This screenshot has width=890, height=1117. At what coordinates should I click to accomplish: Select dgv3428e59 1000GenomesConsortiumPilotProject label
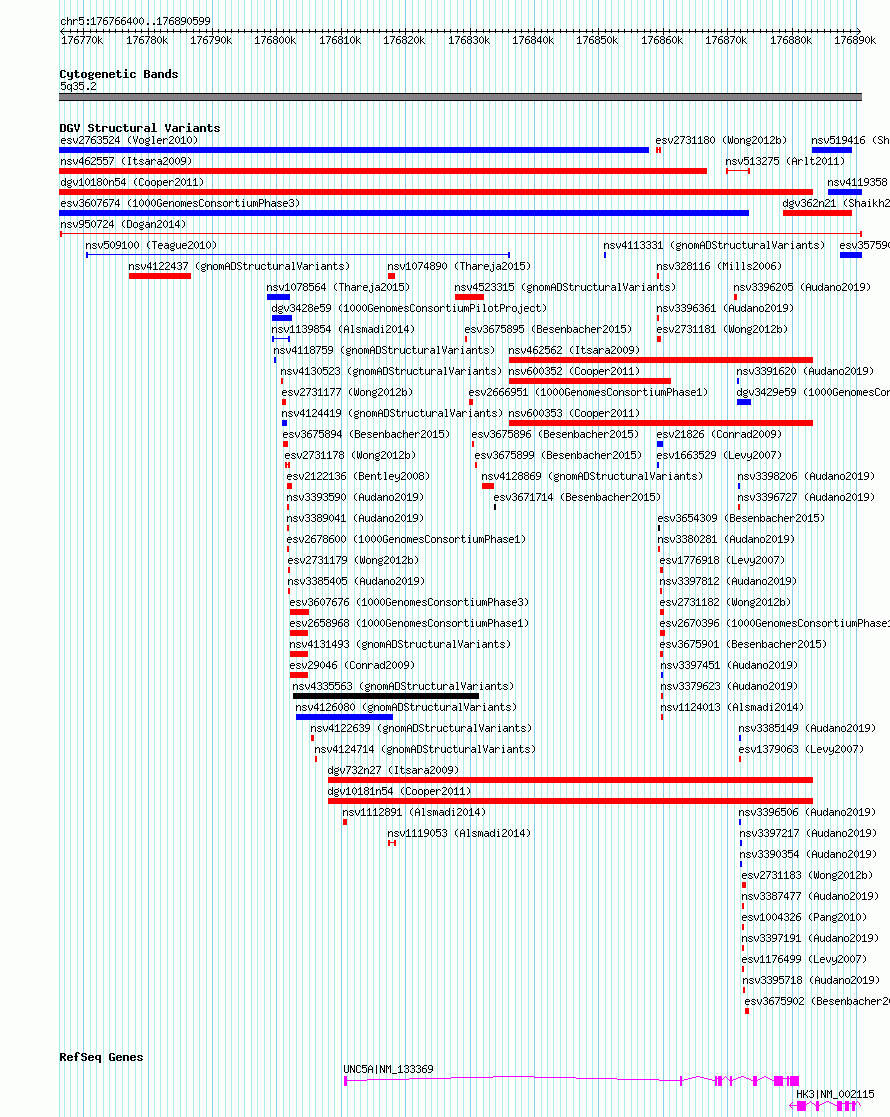click(x=409, y=308)
